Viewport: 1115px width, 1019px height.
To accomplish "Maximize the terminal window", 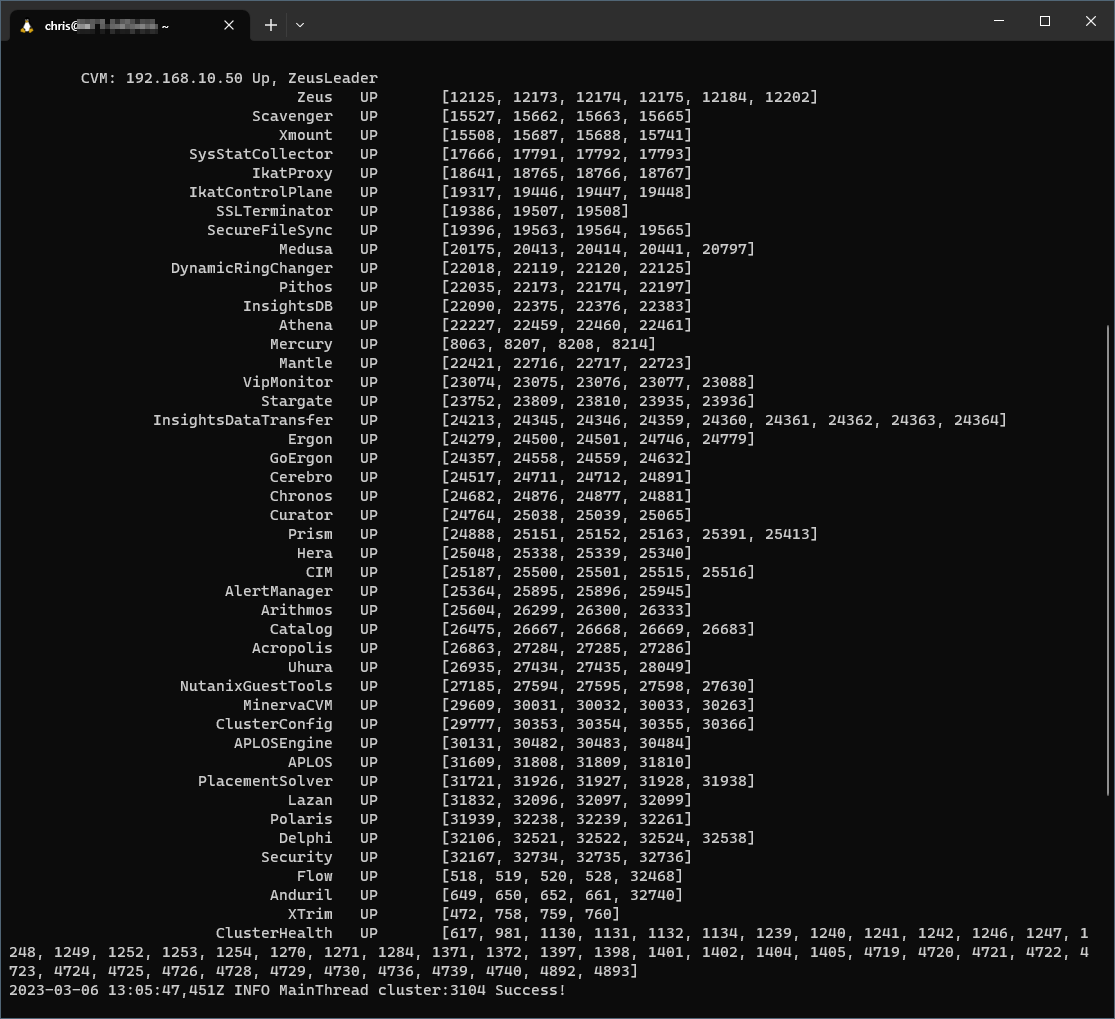I will click(1045, 21).
